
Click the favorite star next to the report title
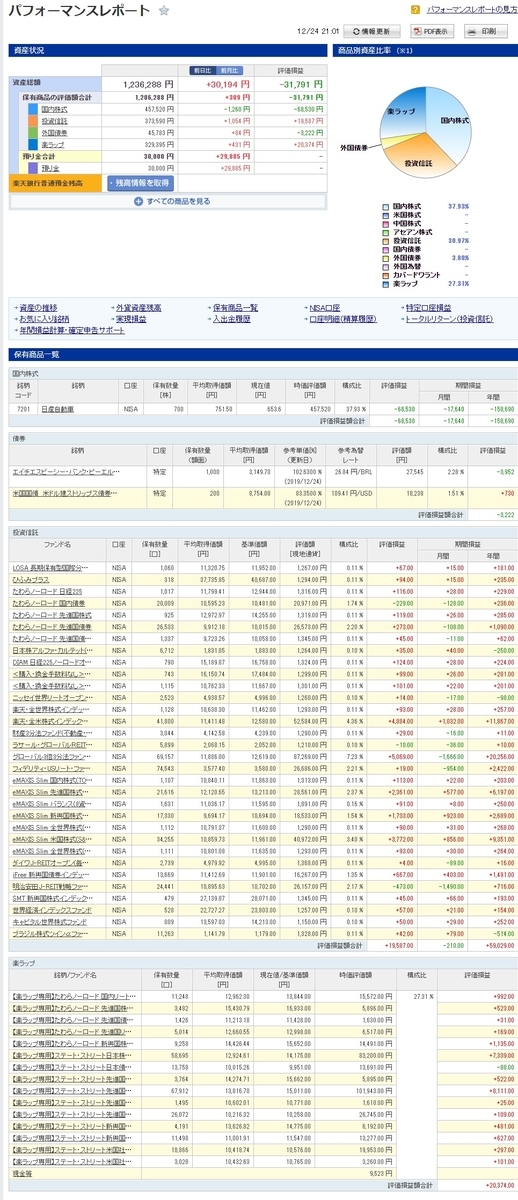(x=164, y=10)
